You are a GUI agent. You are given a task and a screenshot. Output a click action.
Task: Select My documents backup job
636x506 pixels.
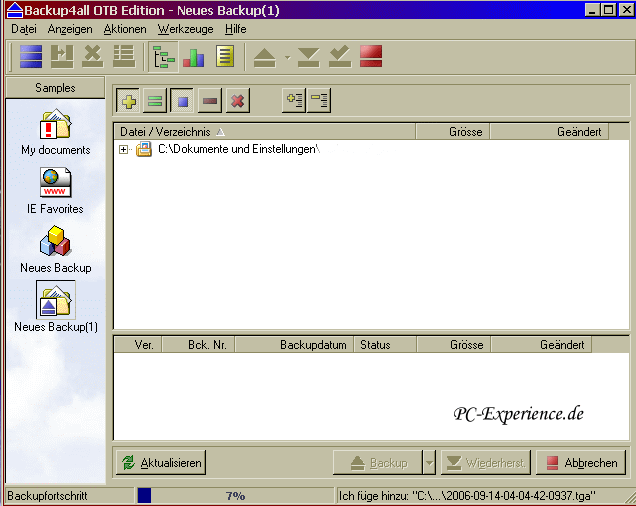[56, 132]
